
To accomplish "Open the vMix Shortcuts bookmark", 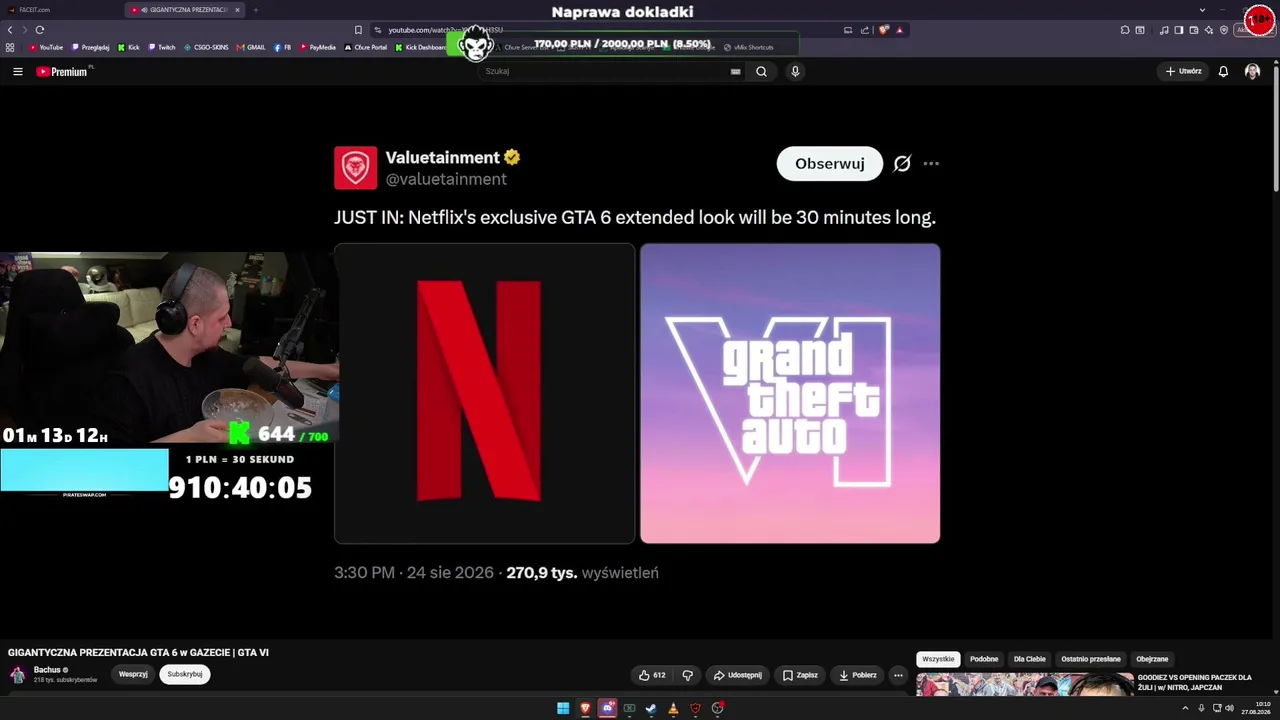I will coord(749,47).
